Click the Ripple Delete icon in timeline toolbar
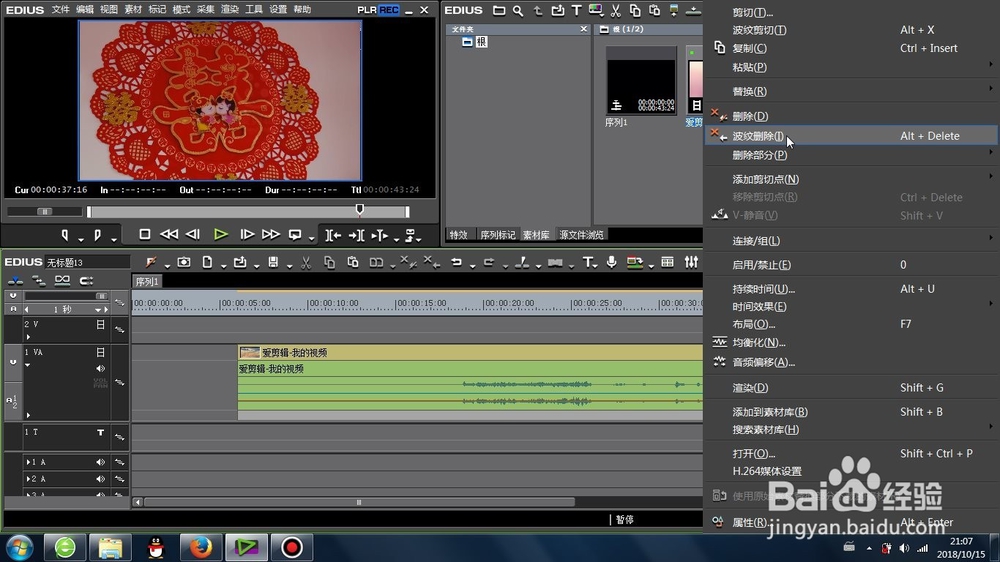 (432, 262)
